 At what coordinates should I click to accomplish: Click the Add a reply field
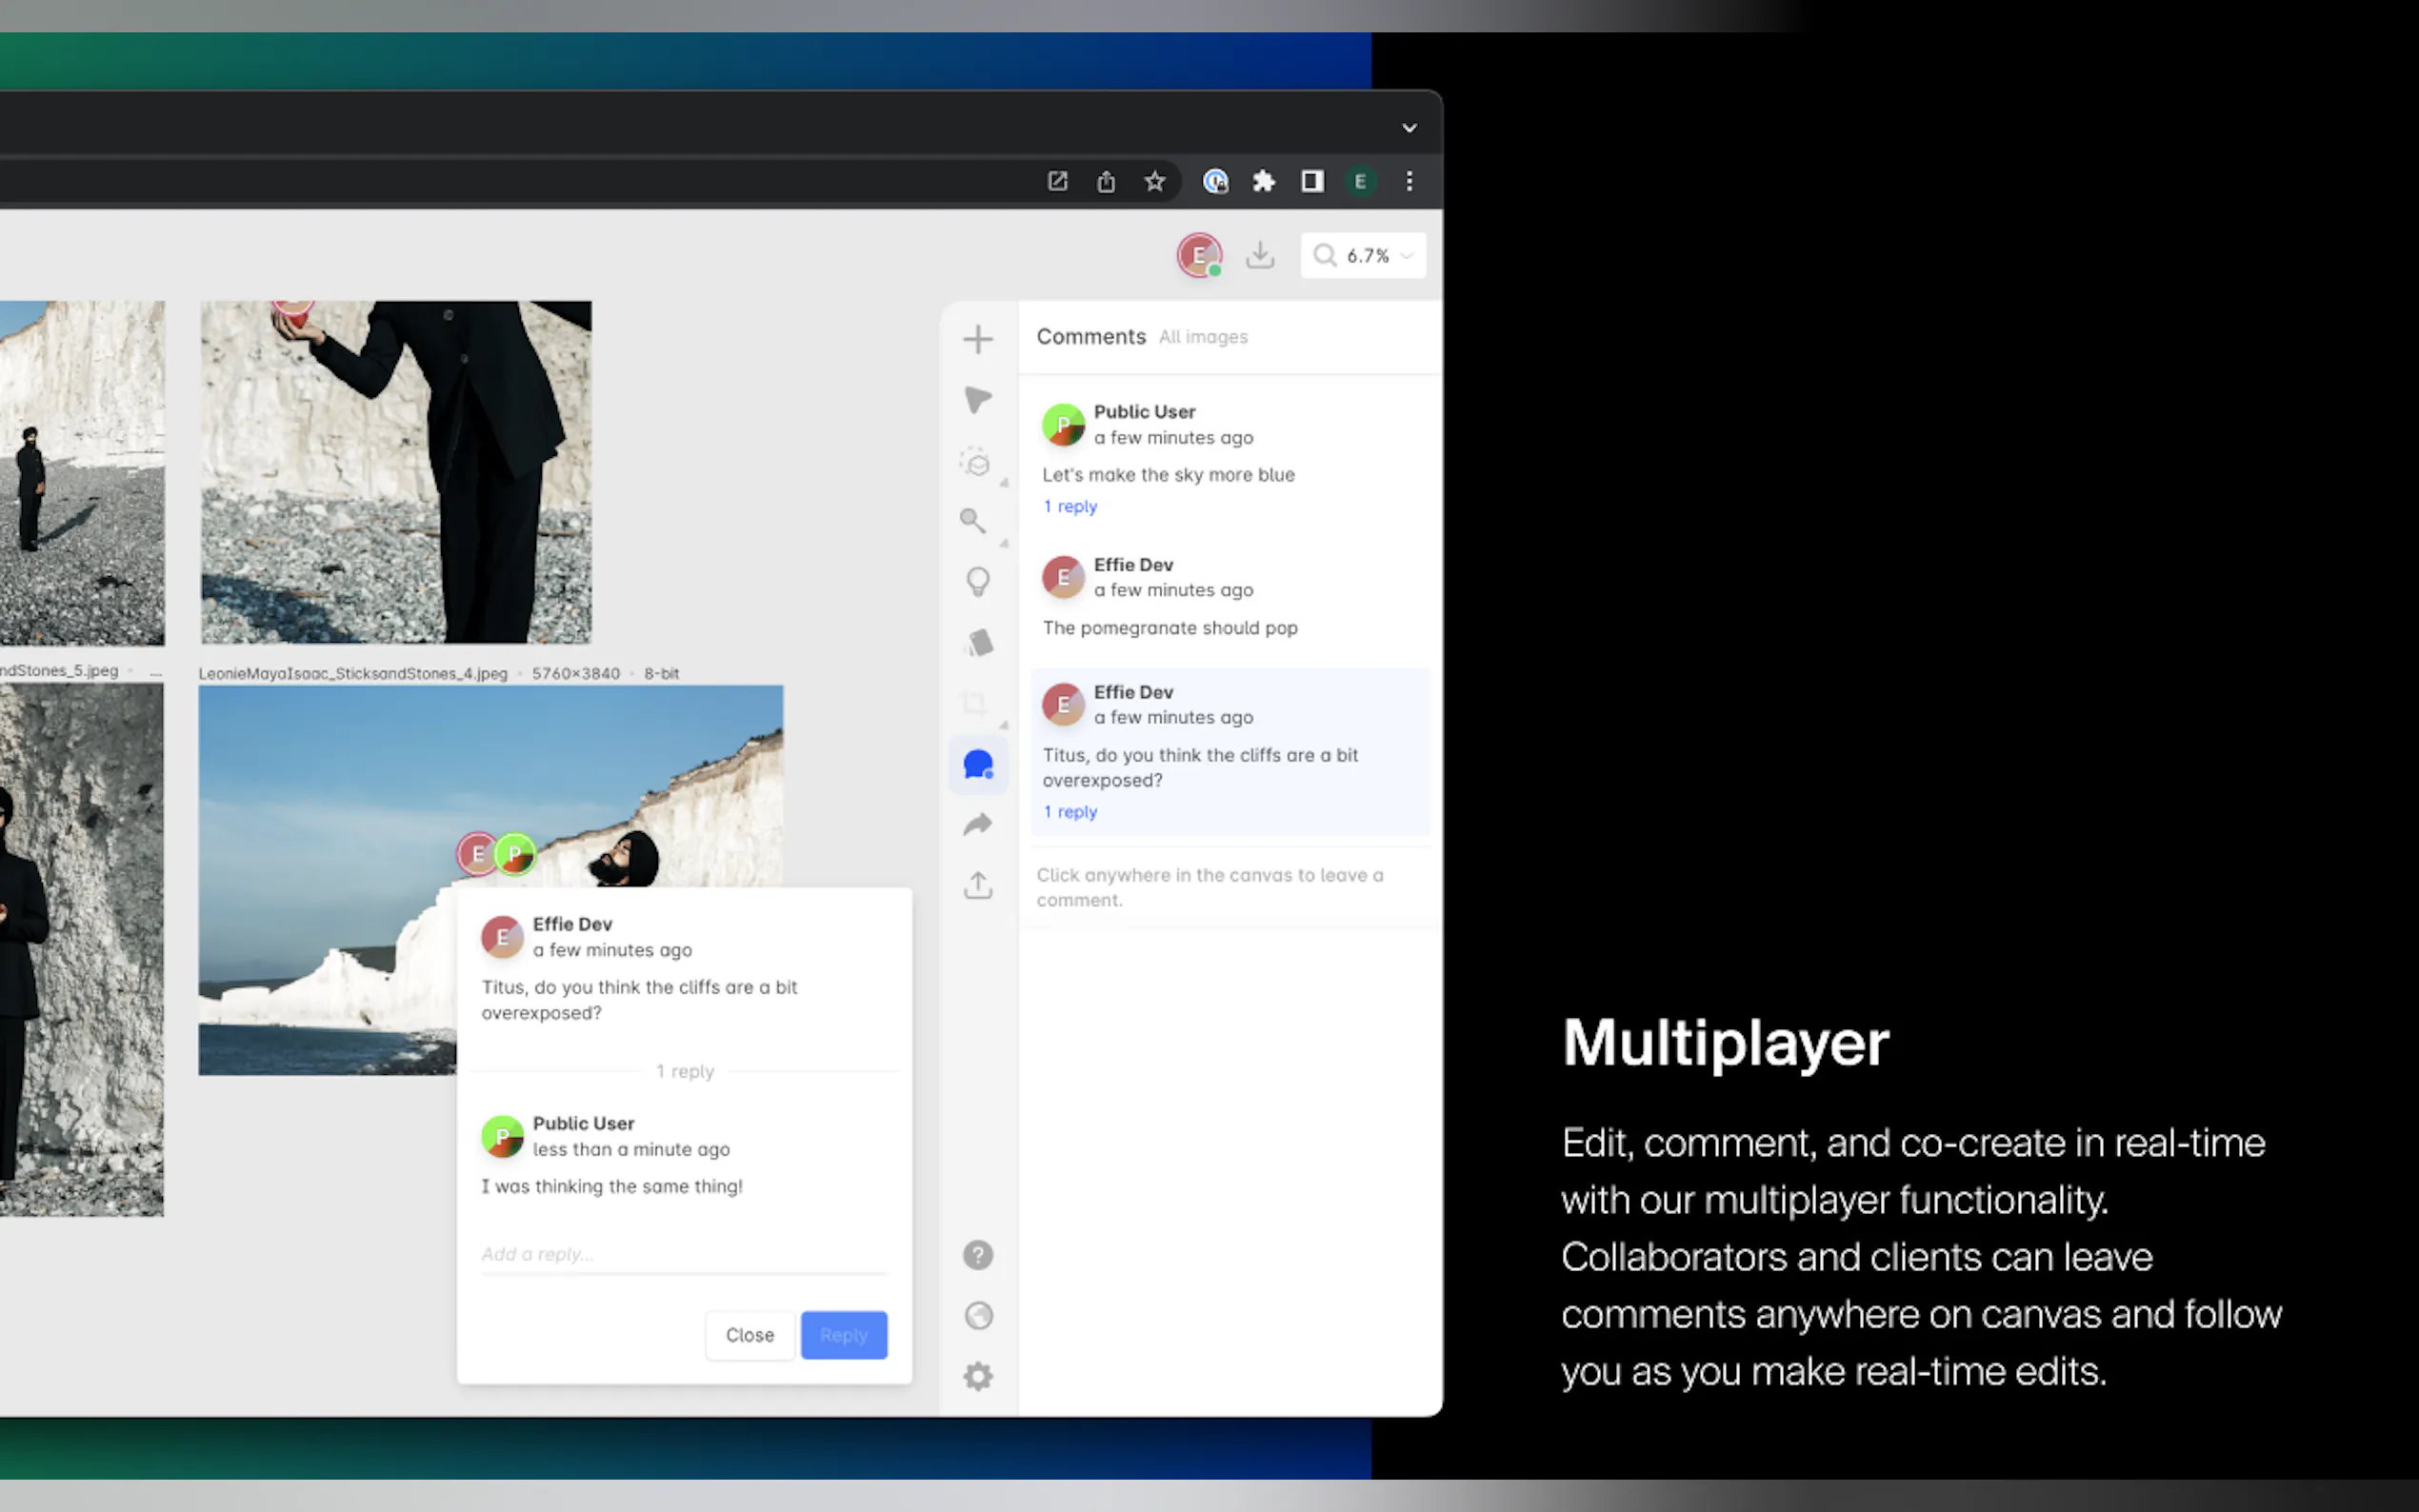click(x=683, y=1255)
